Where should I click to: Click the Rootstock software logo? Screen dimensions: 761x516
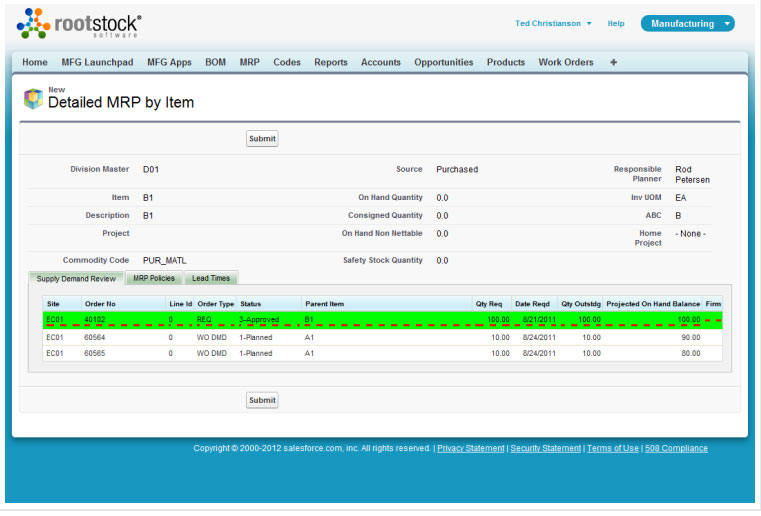click(x=79, y=23)
